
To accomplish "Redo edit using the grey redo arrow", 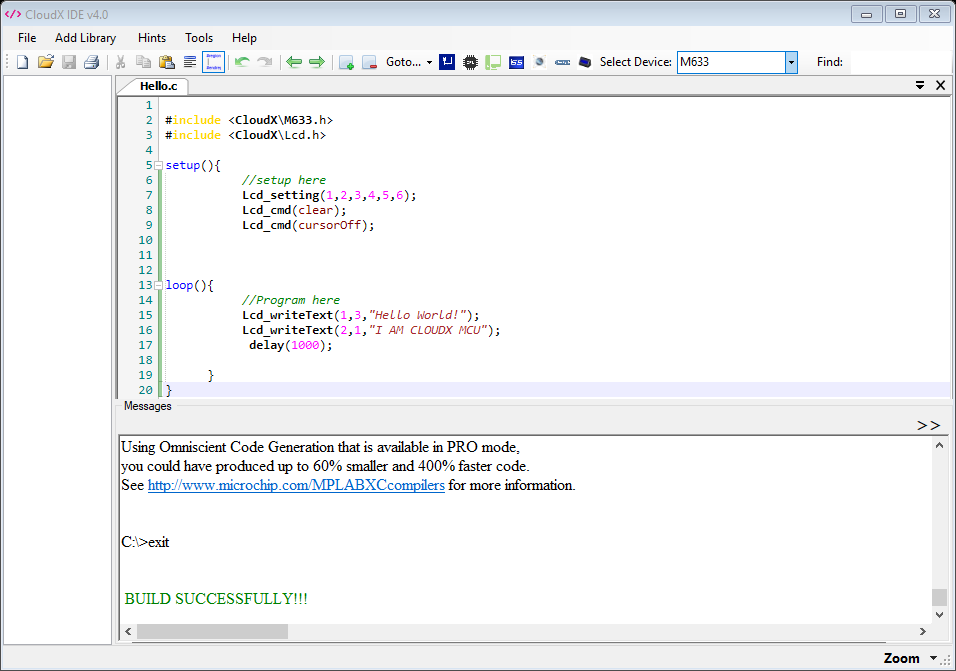I will point(265,62).
